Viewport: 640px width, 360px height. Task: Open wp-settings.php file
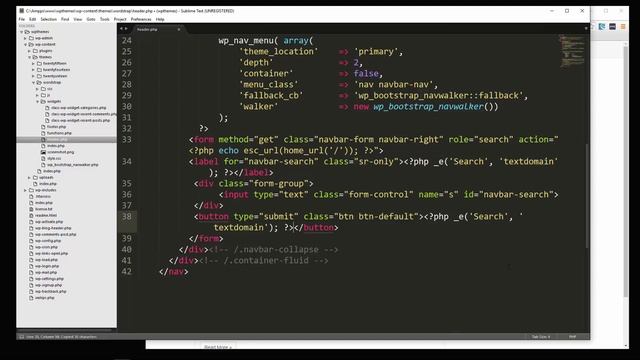49,279
